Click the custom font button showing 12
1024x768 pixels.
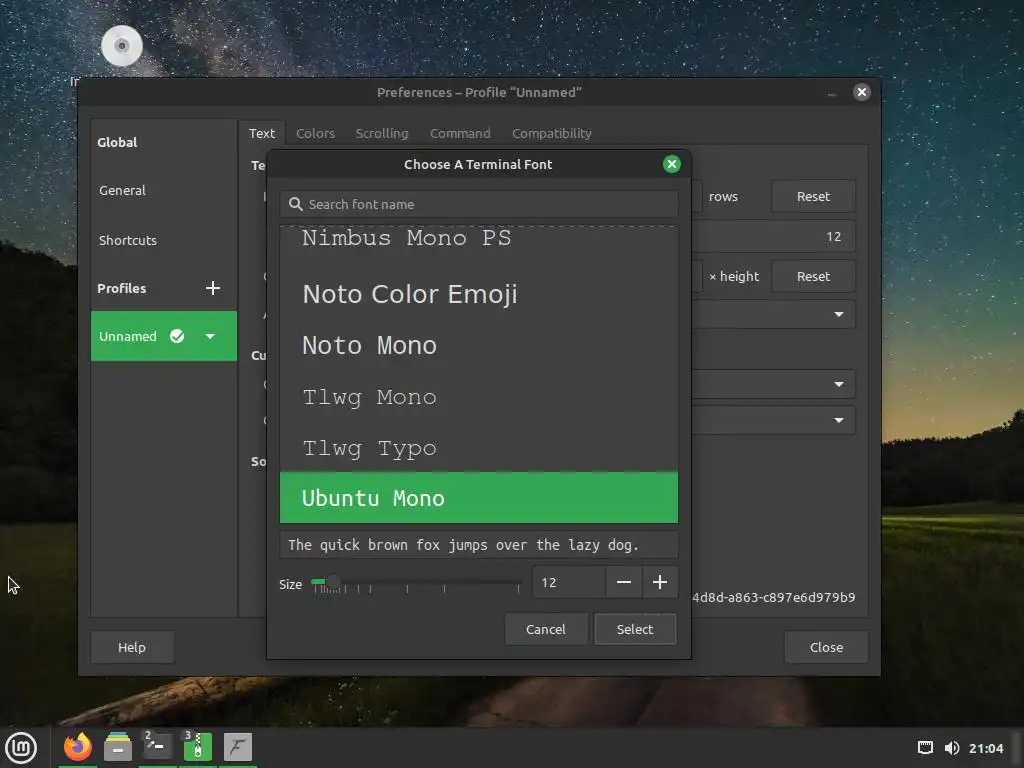point(774,236)
